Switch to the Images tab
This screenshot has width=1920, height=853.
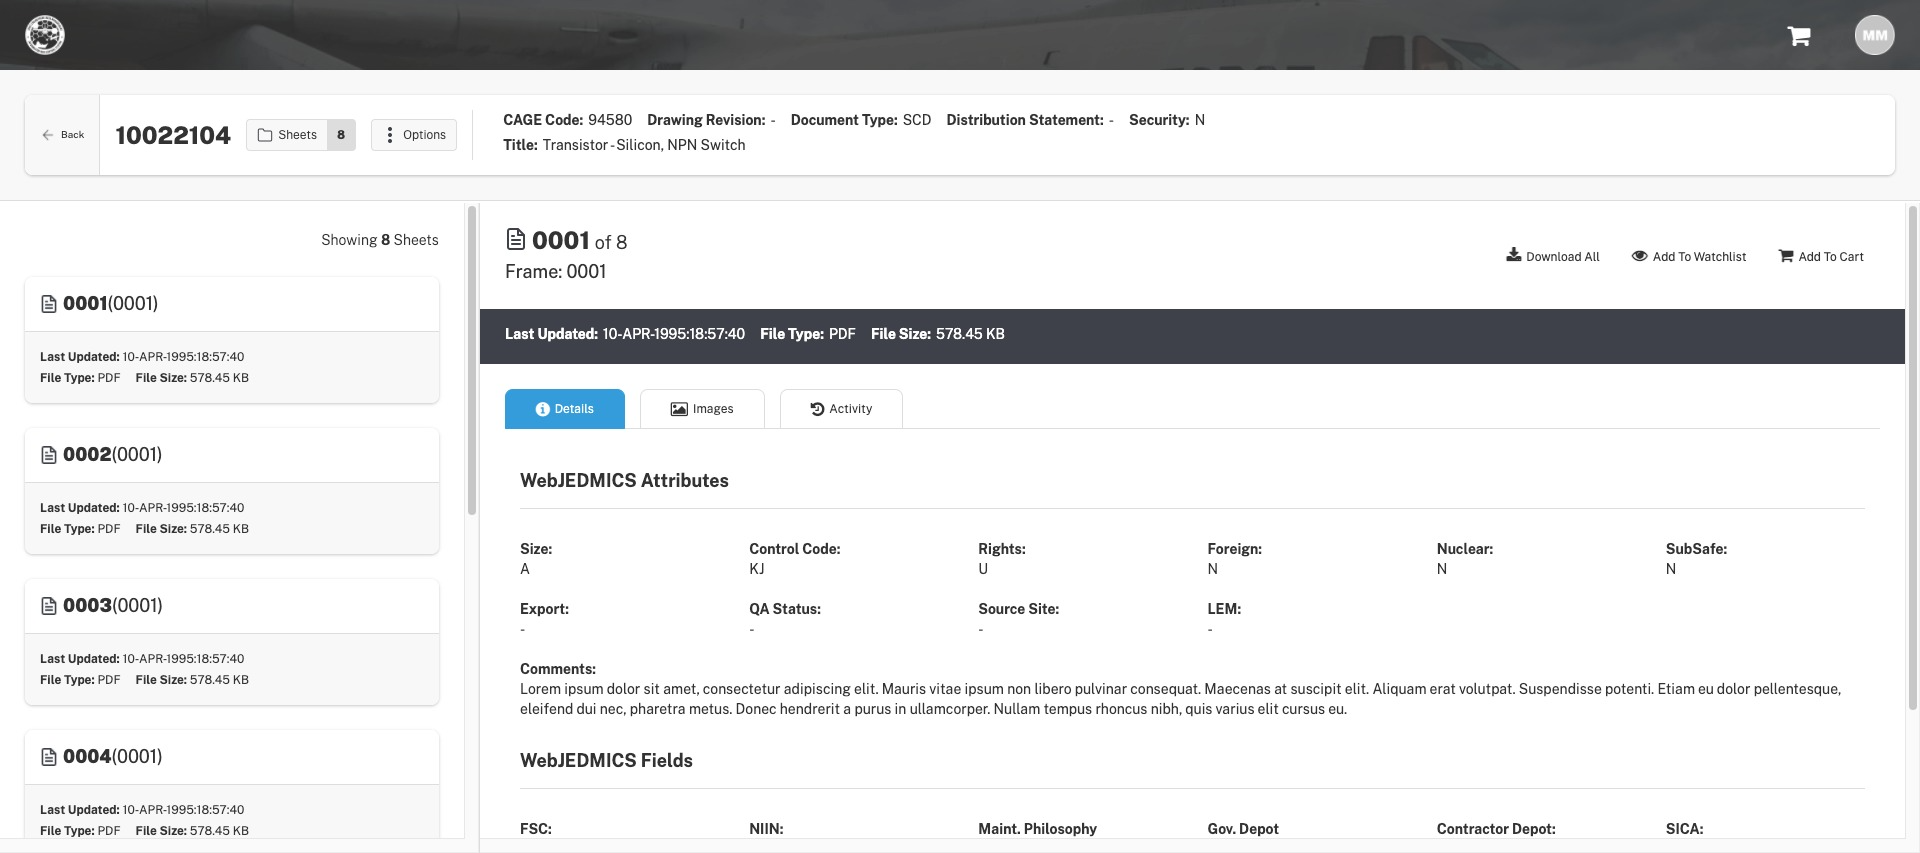(702, 409)
